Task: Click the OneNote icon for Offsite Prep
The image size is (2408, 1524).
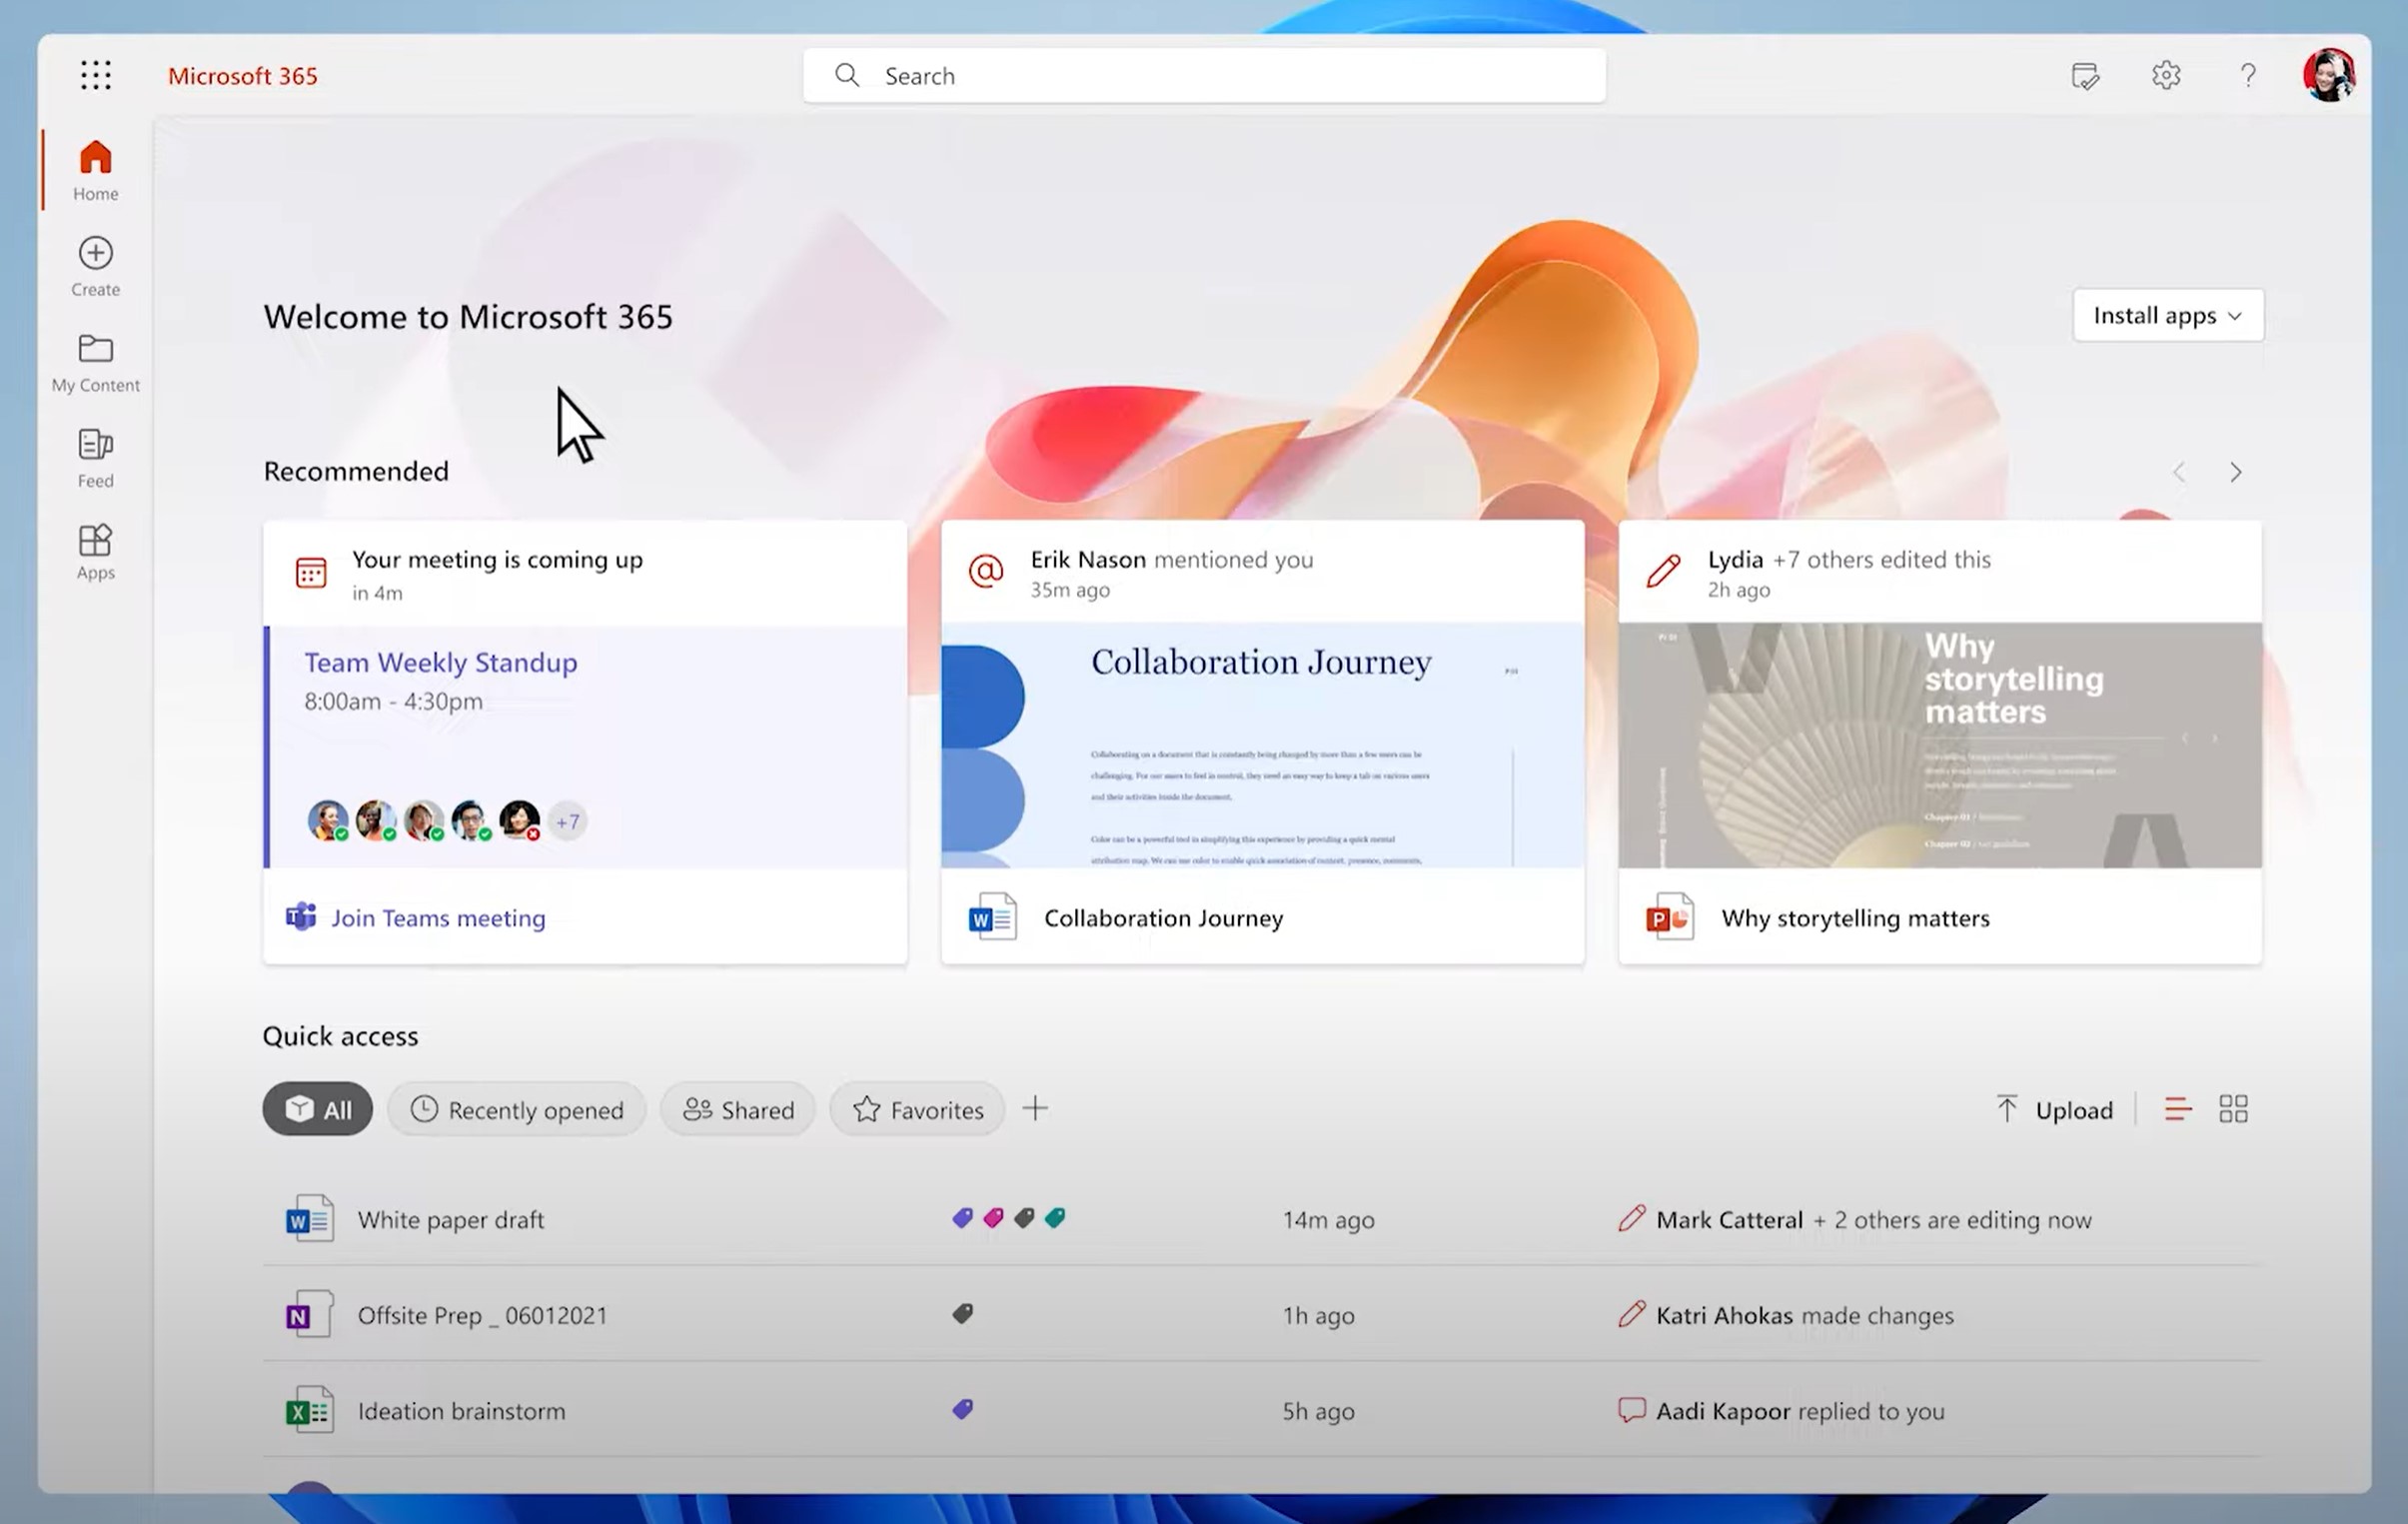Action: pyautogui.click(x=309, y=1314)
